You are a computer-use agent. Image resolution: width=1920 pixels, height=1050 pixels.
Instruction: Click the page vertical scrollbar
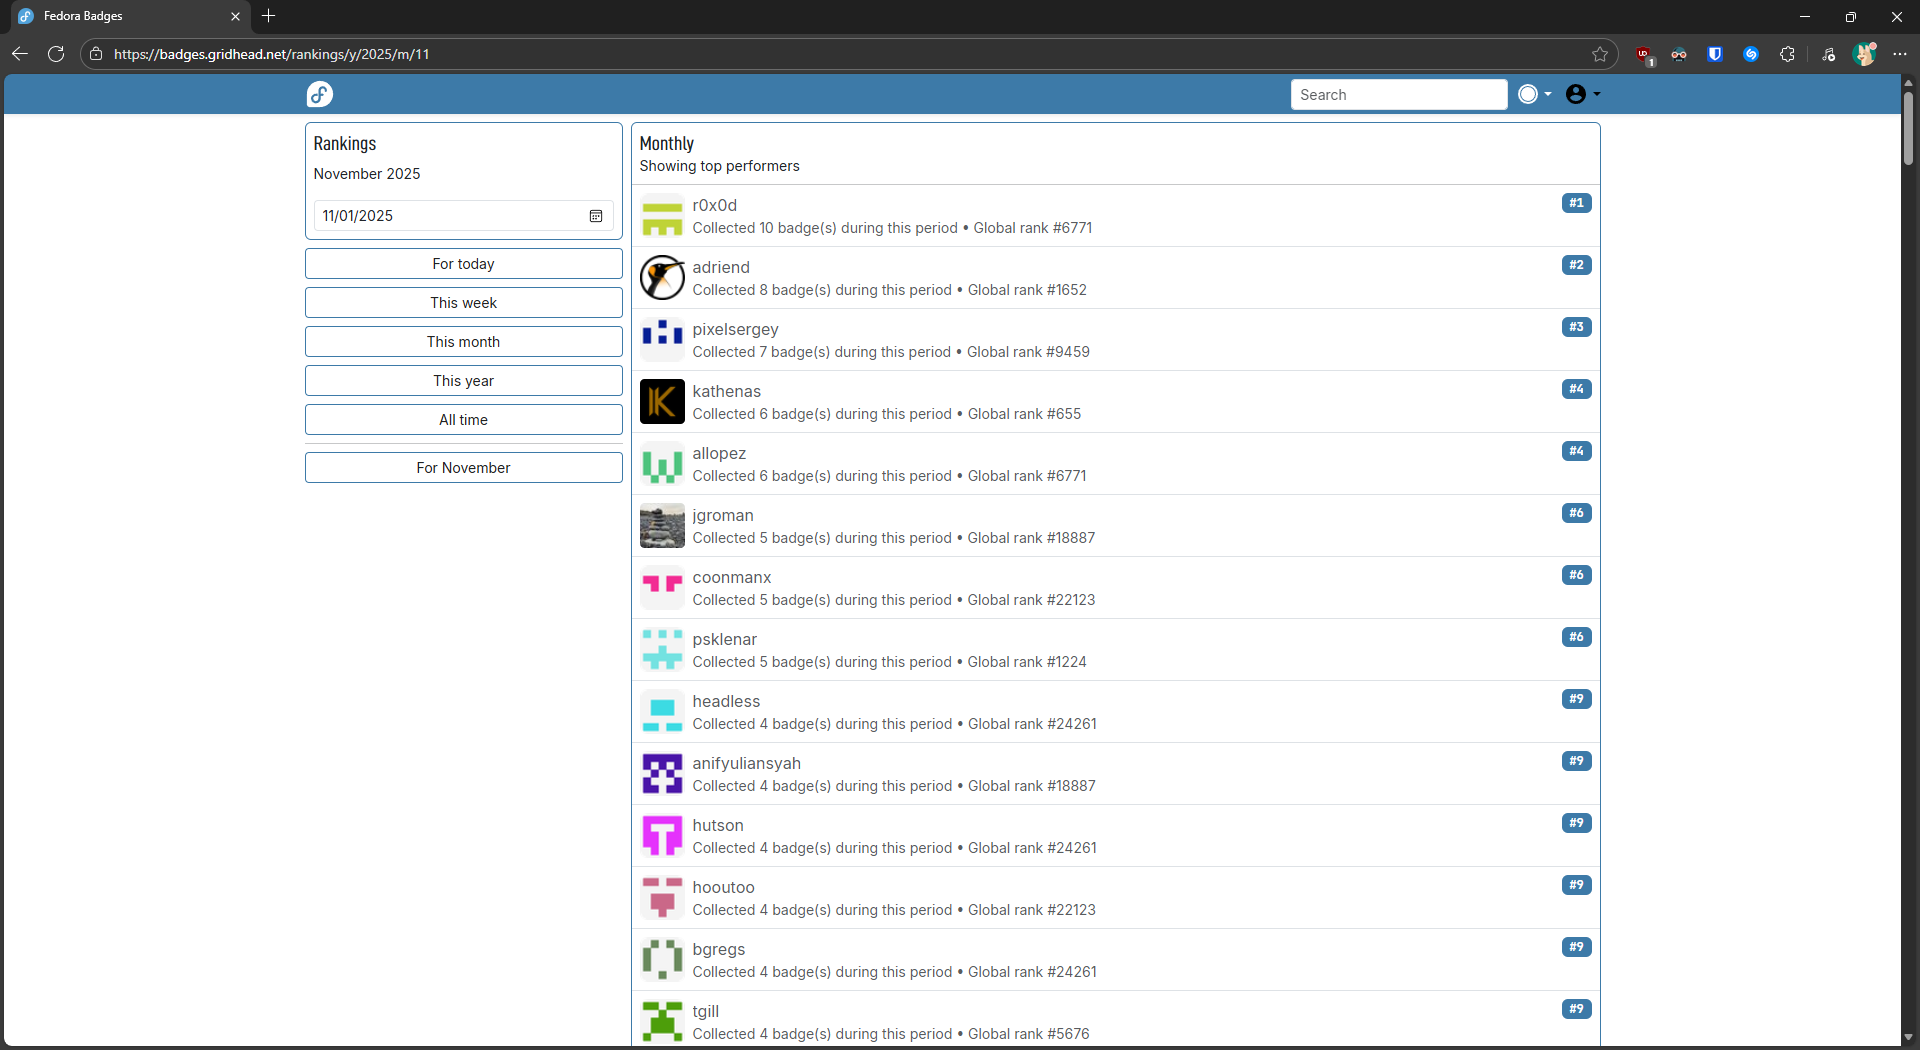point(1908,130)
